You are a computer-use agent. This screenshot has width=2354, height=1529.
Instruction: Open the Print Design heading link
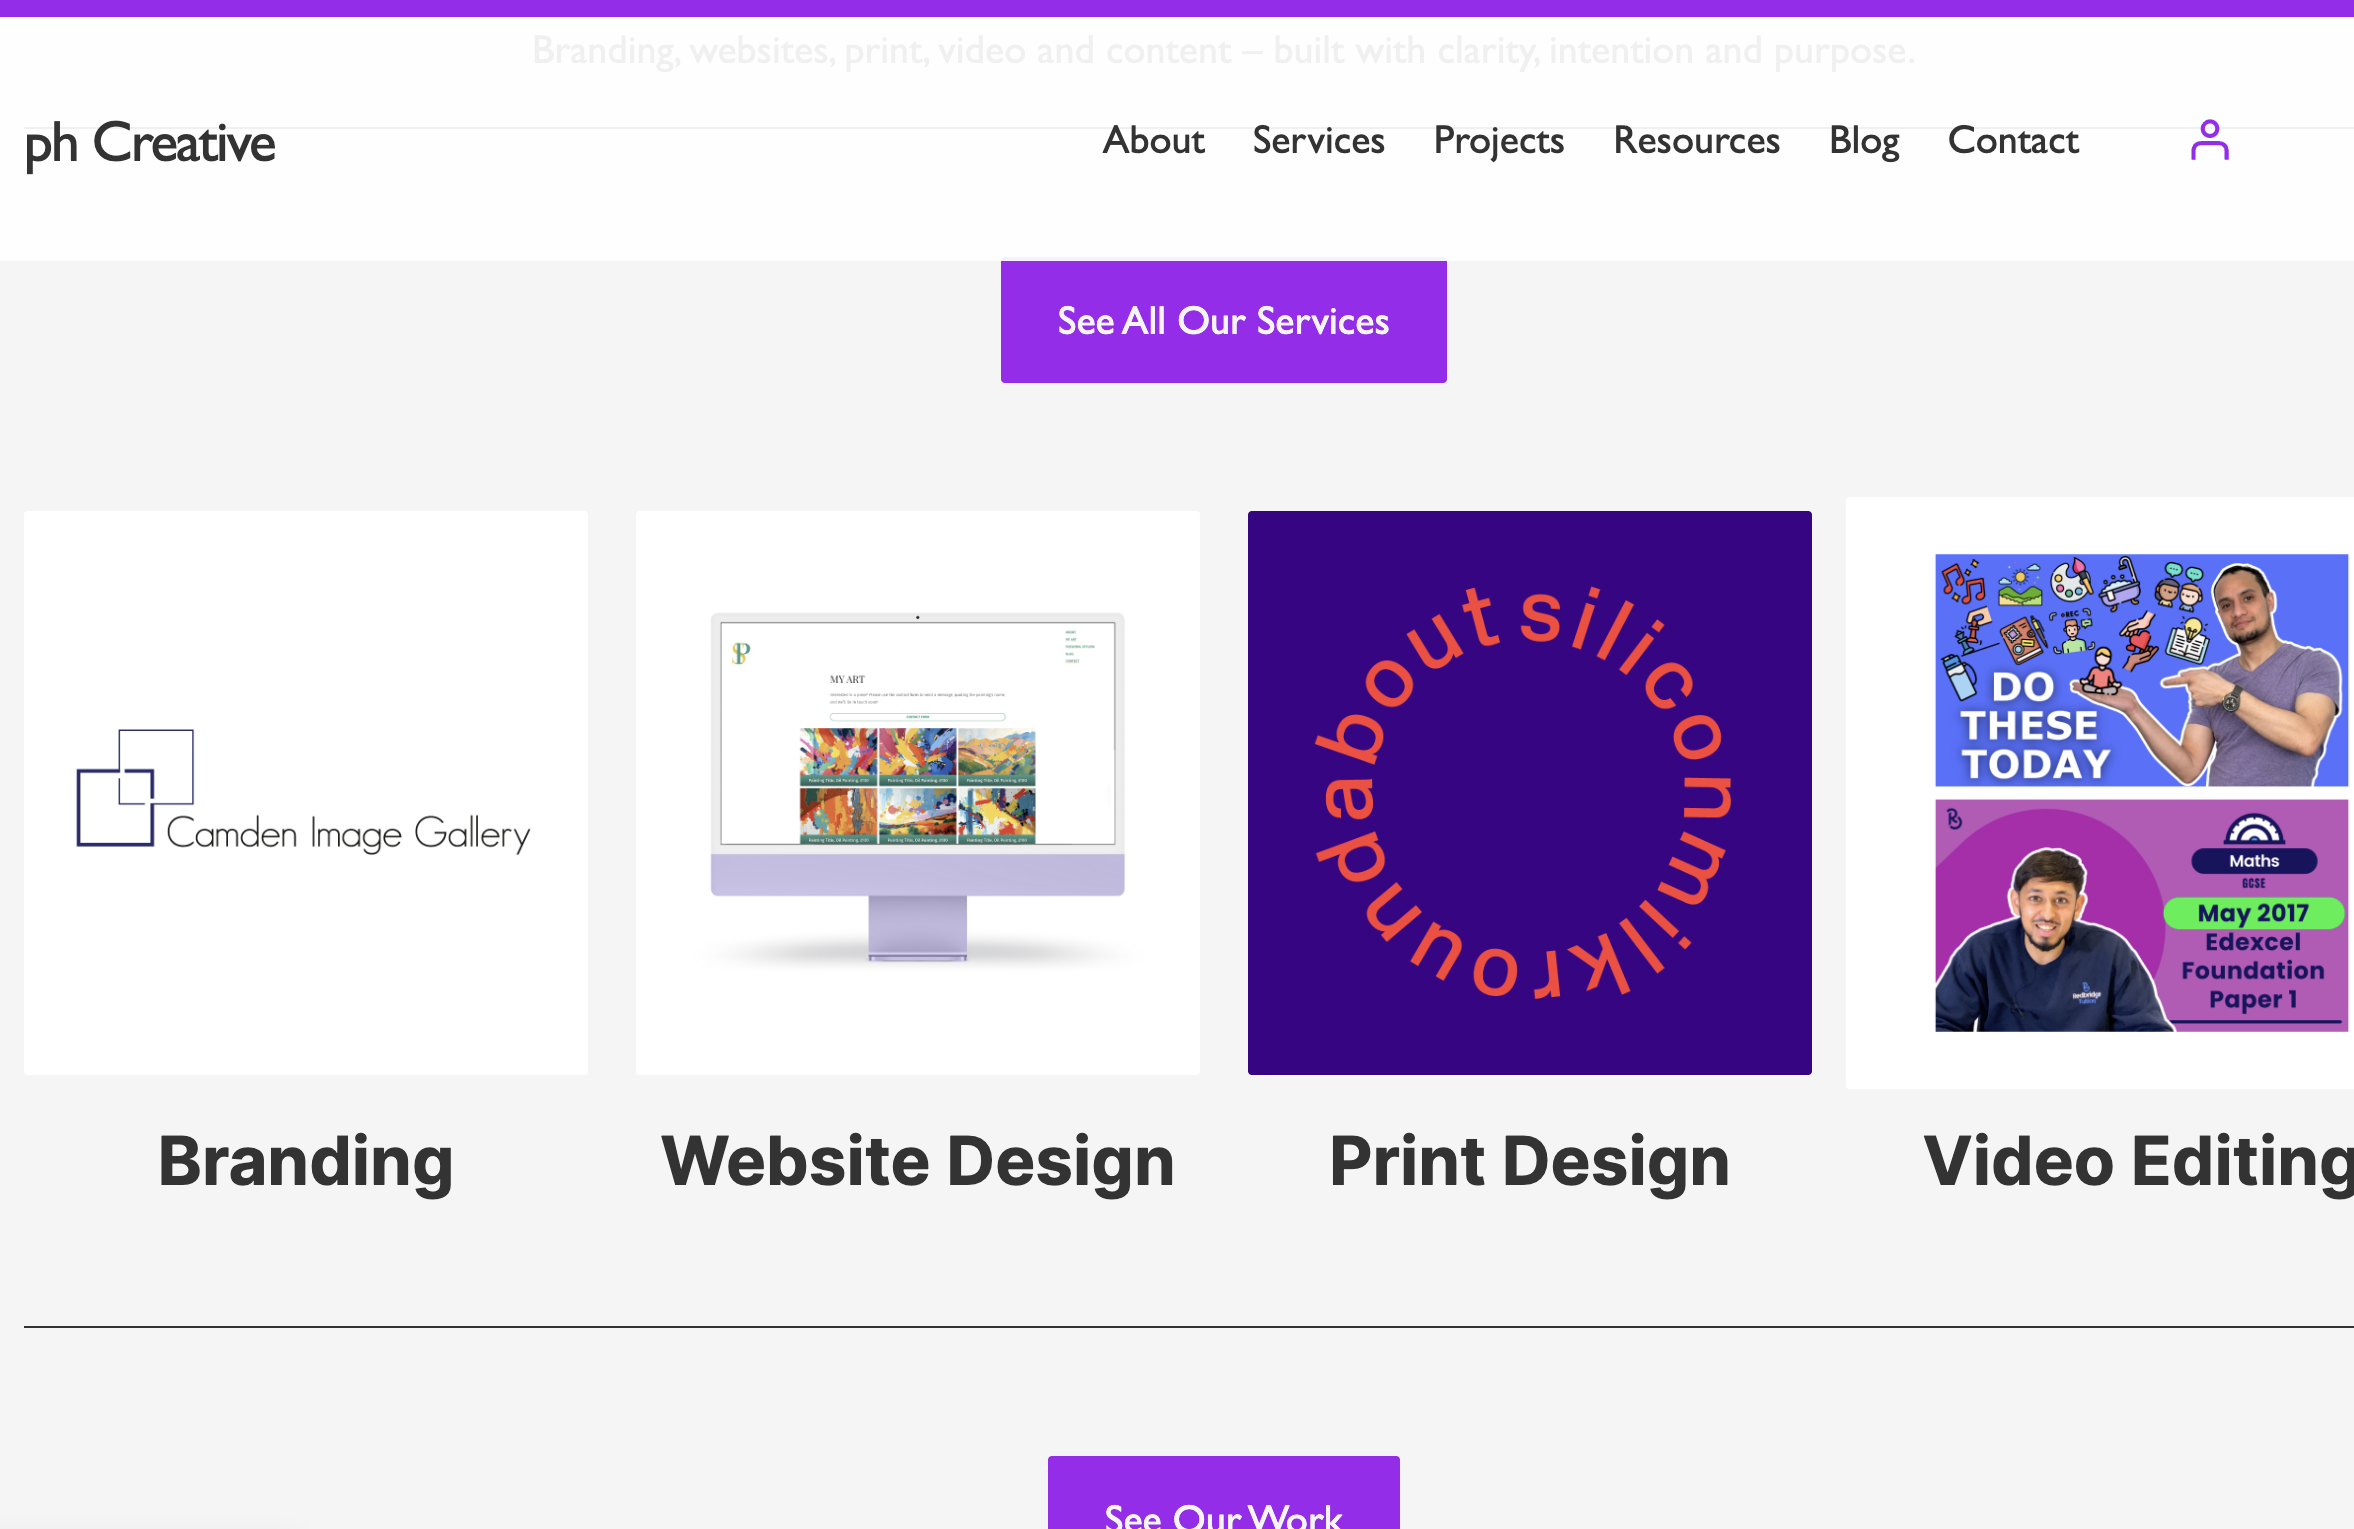coord(1529,1161)
